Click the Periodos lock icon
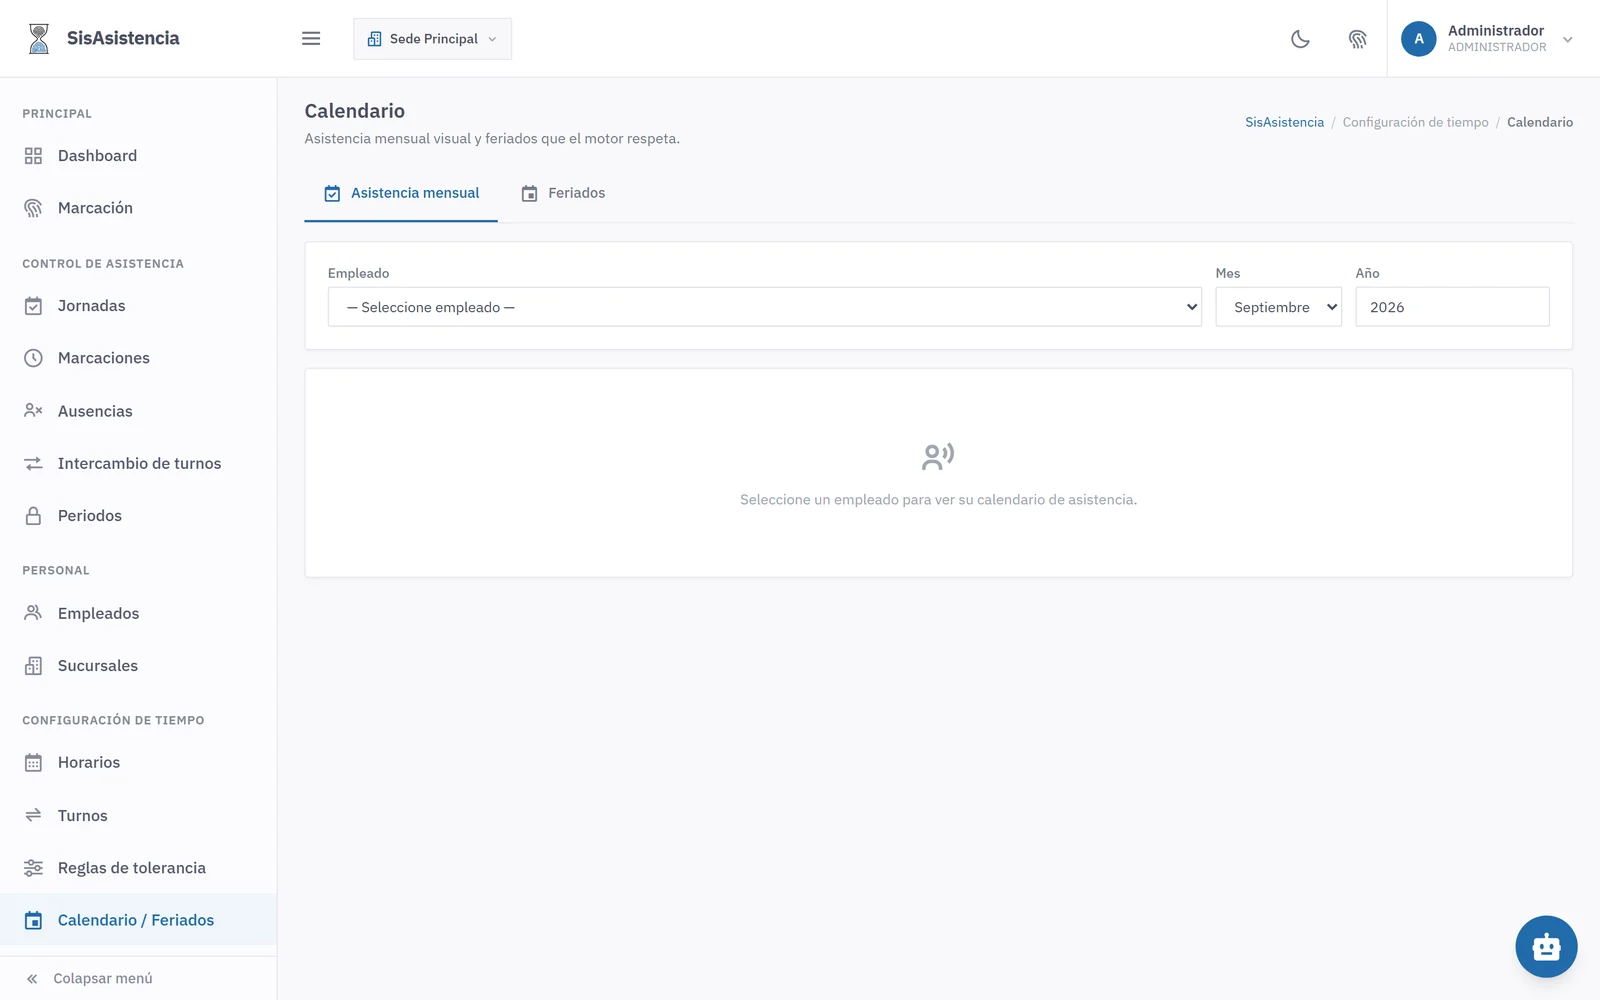Viewport: 1600px width, 1000px height. point(33,516)
